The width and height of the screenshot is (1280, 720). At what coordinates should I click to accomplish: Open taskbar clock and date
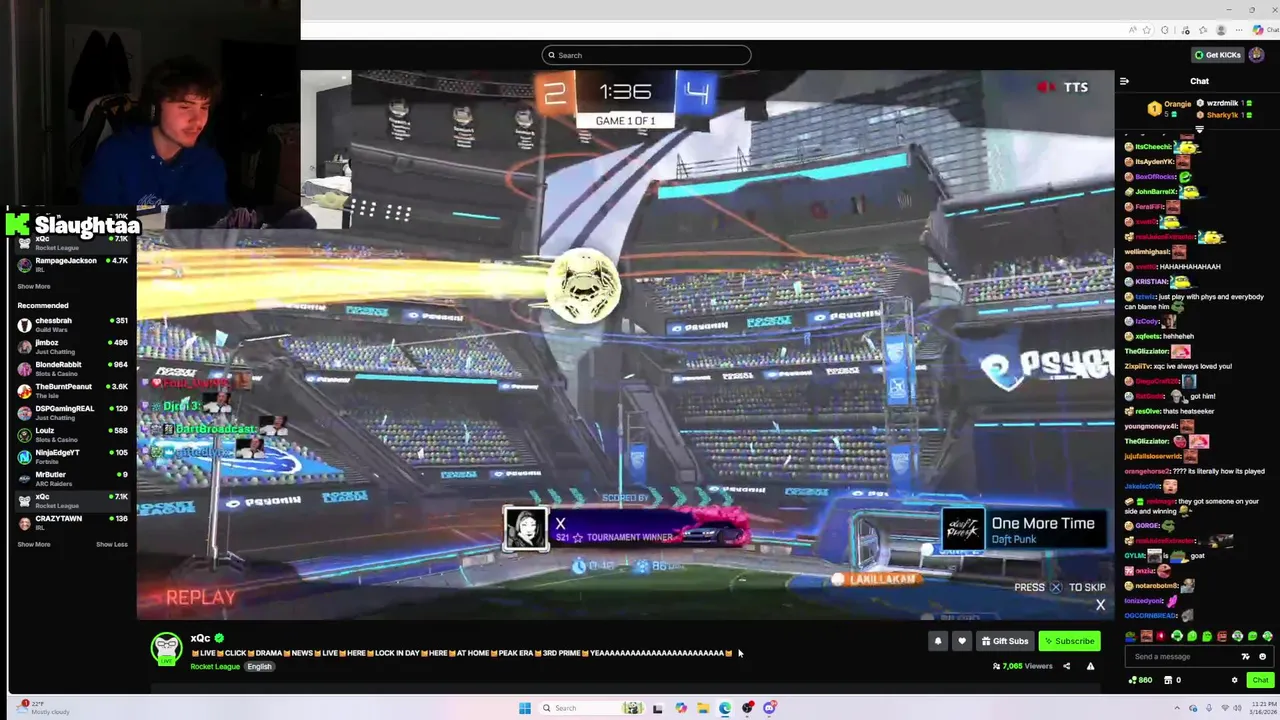tap(1263, 708)
